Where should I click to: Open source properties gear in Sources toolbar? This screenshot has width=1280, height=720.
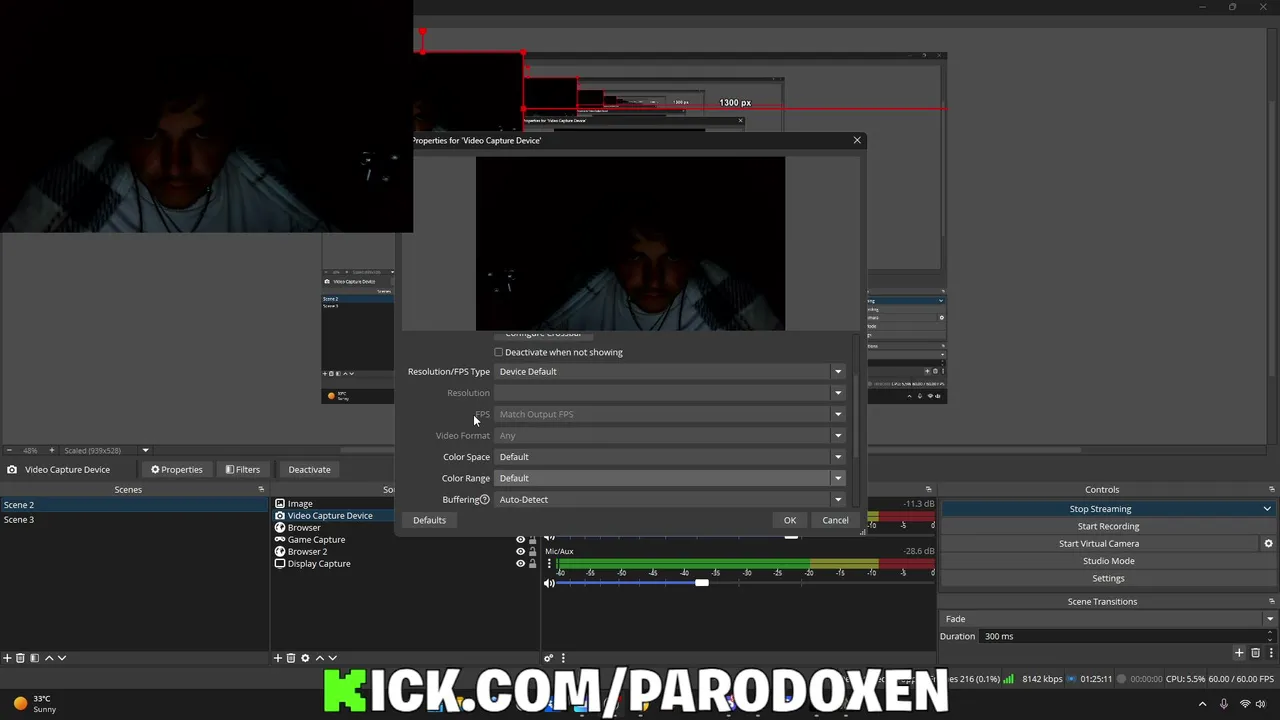305,658
